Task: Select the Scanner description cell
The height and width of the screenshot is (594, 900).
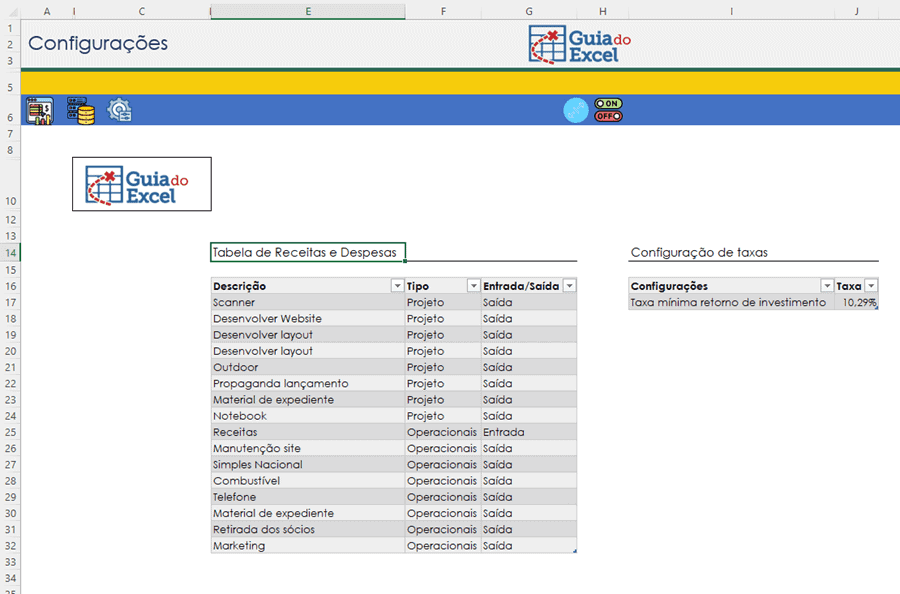Action: [x=307, y=302]
